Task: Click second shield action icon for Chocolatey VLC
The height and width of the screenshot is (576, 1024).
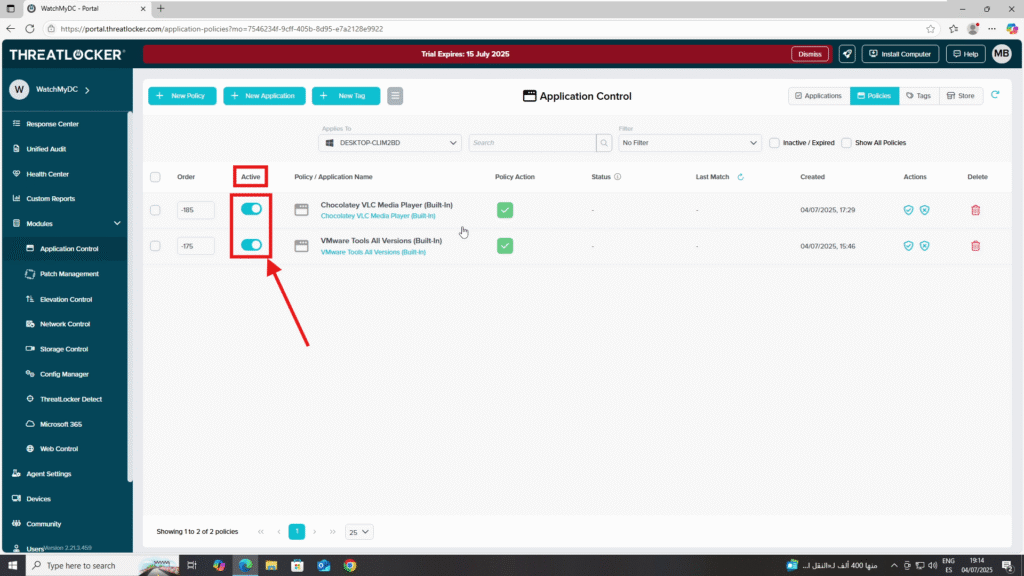Action: tap(925, 210)
